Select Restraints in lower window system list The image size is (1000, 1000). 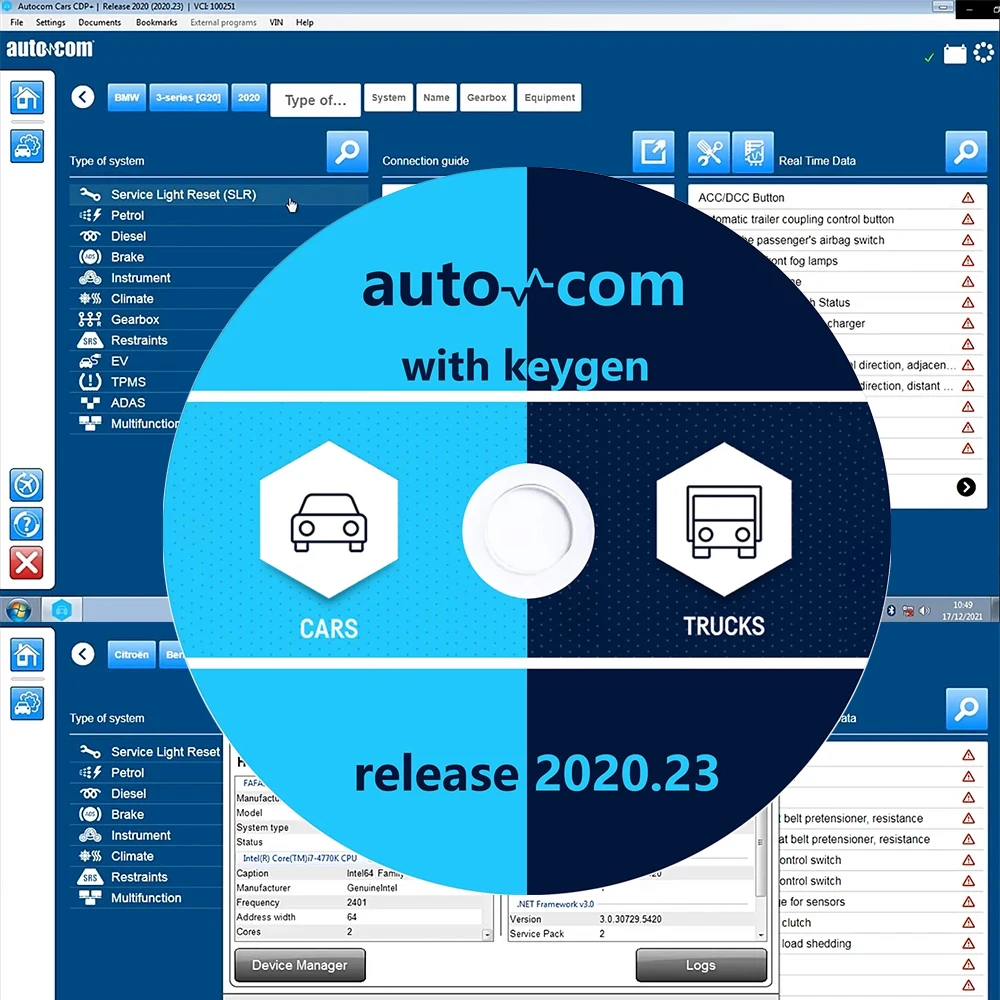146,877
